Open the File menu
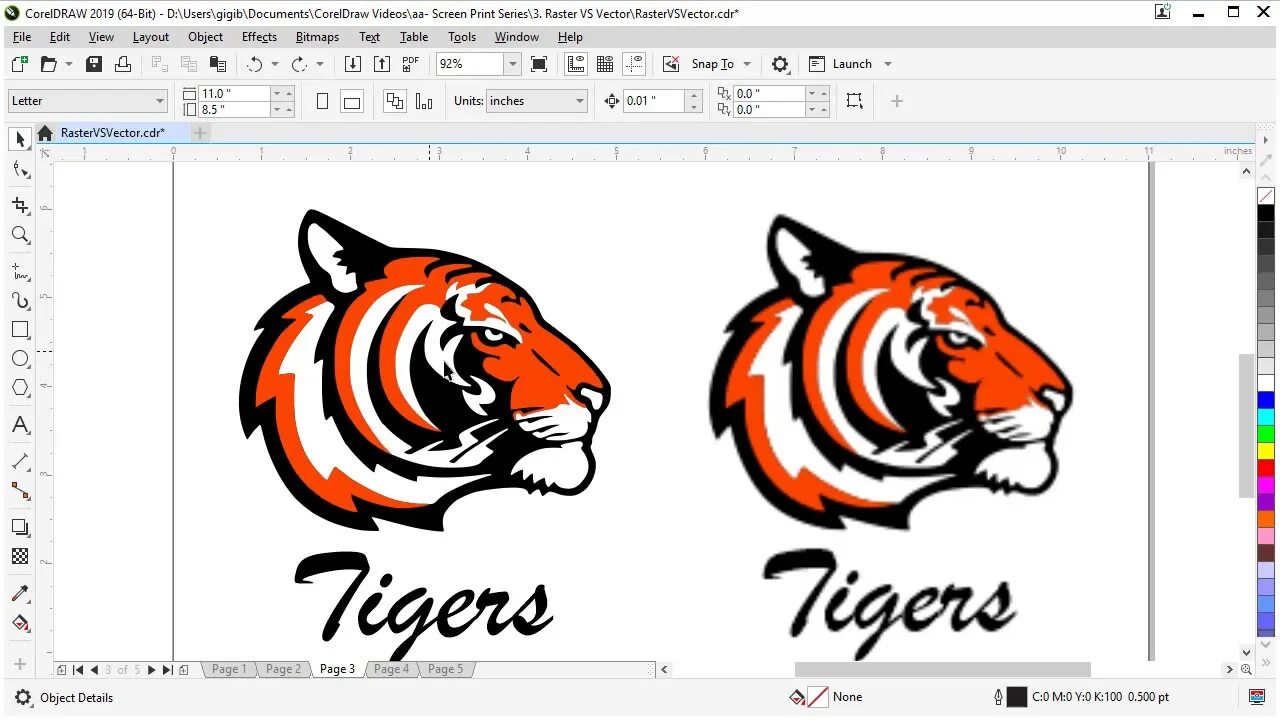1280x720 pixels. pos(22,37)
